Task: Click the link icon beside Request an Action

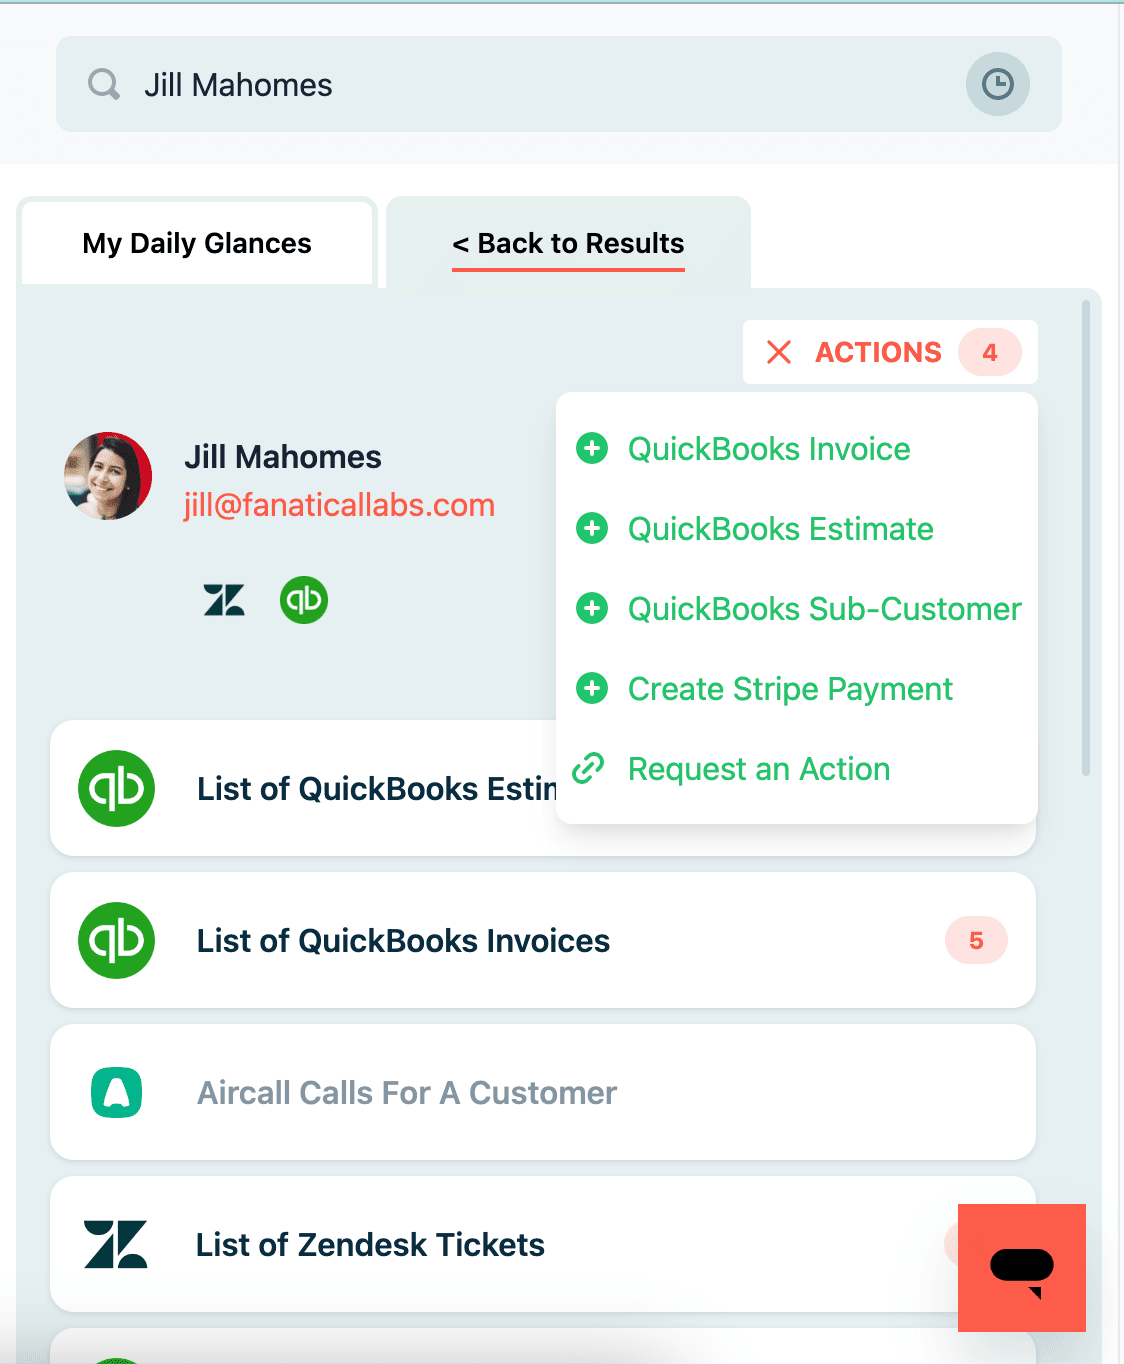Action: point(589,769)
